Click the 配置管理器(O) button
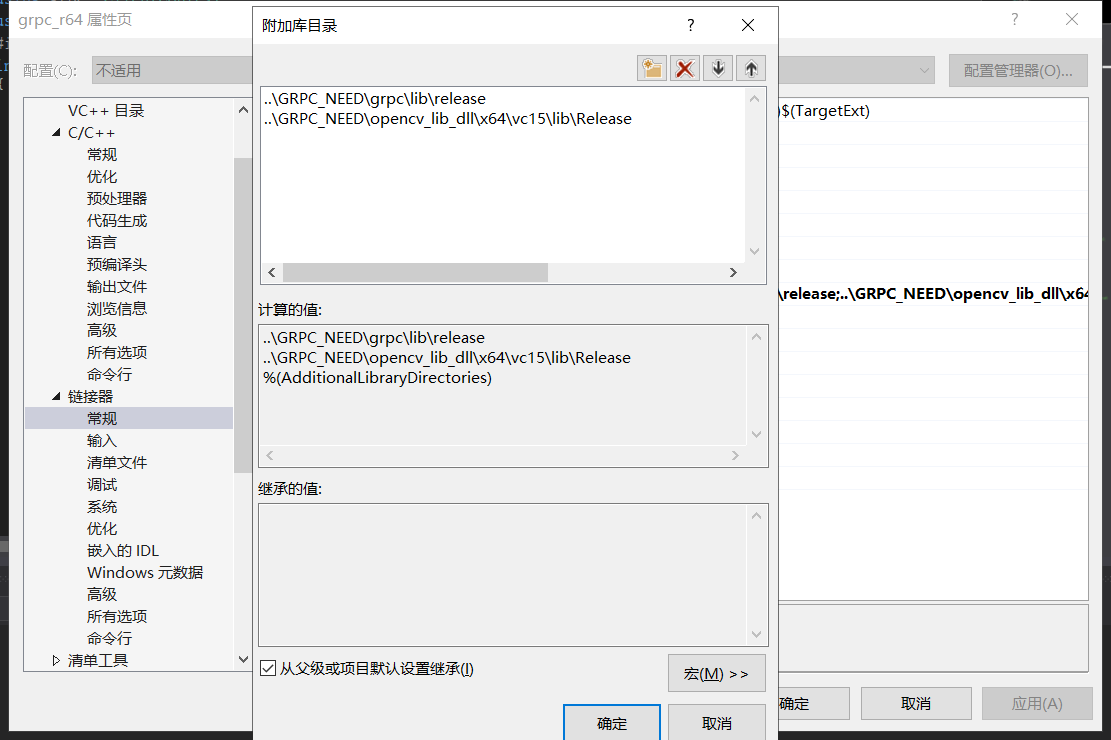 [1018, 69]
